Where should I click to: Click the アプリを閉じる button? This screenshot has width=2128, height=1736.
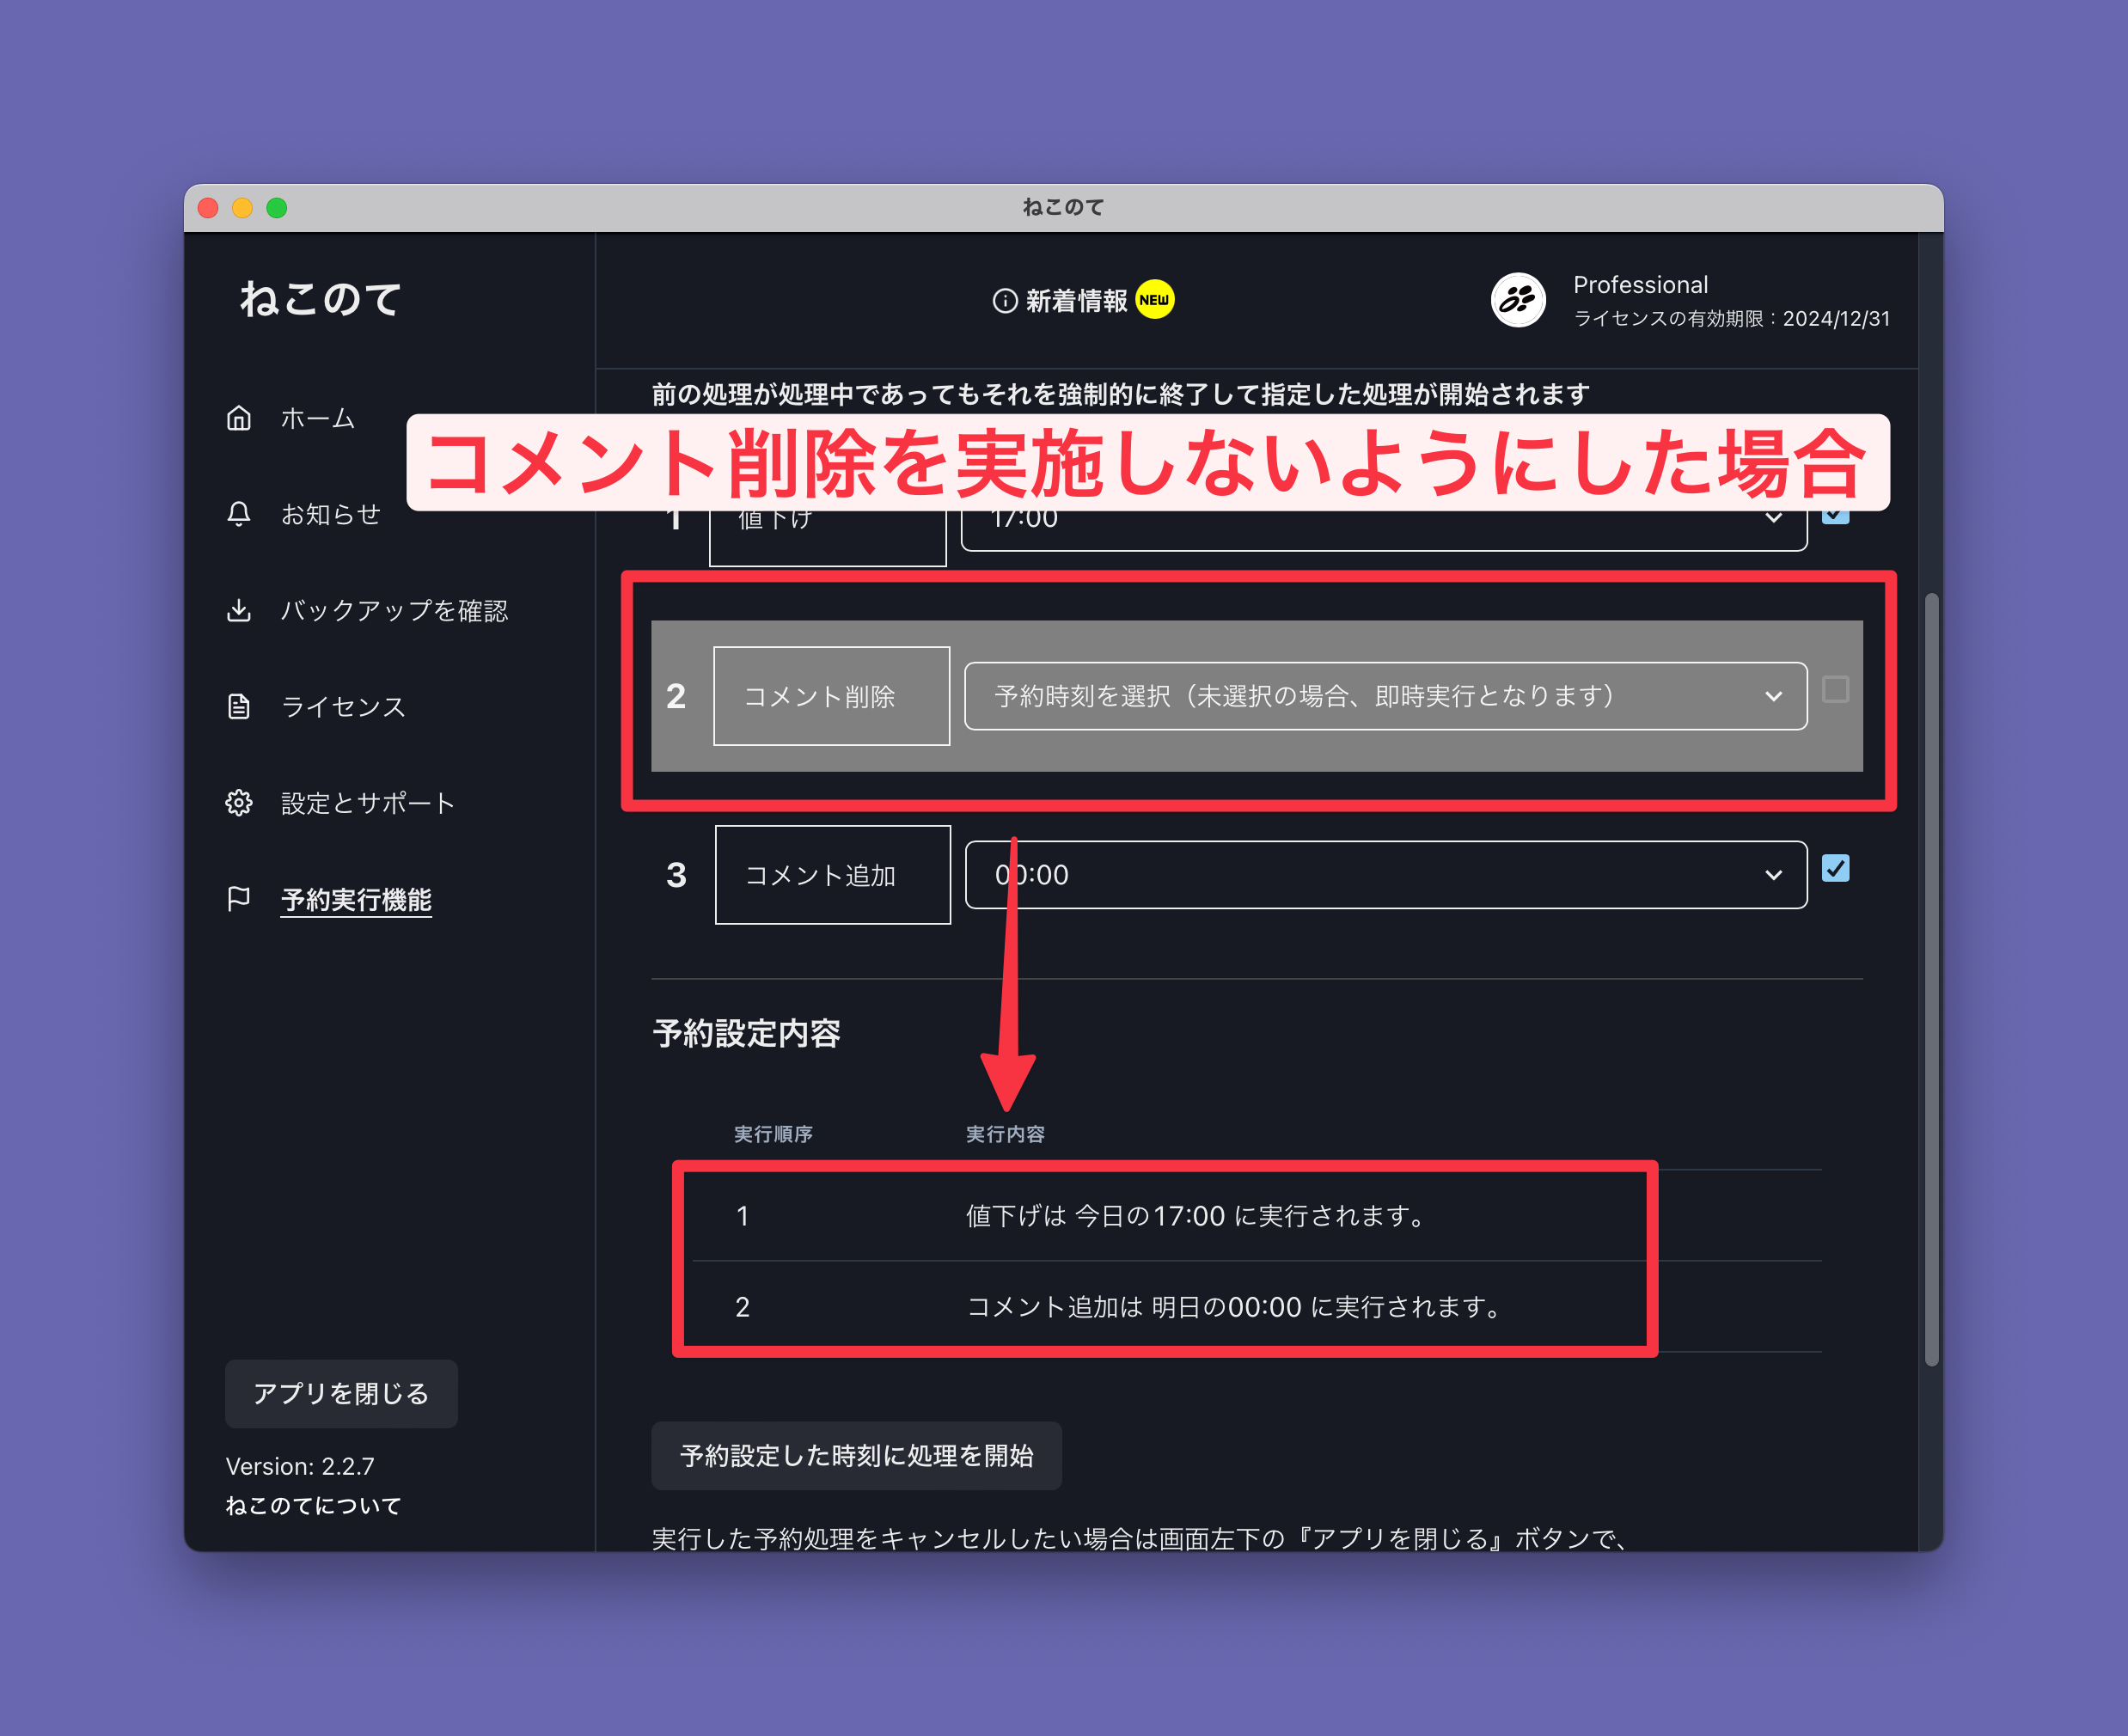click(x=341, y=1393)
